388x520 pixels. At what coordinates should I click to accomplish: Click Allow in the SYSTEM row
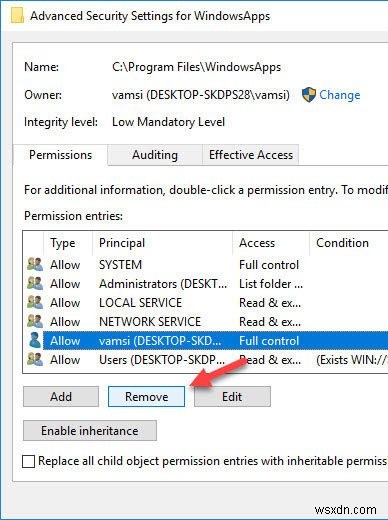tap(65, 265)
